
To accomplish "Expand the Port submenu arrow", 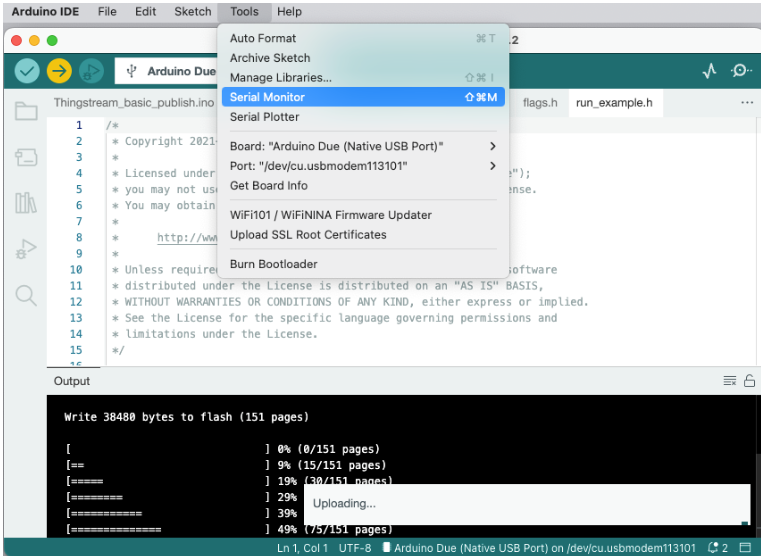I will 493,166.
